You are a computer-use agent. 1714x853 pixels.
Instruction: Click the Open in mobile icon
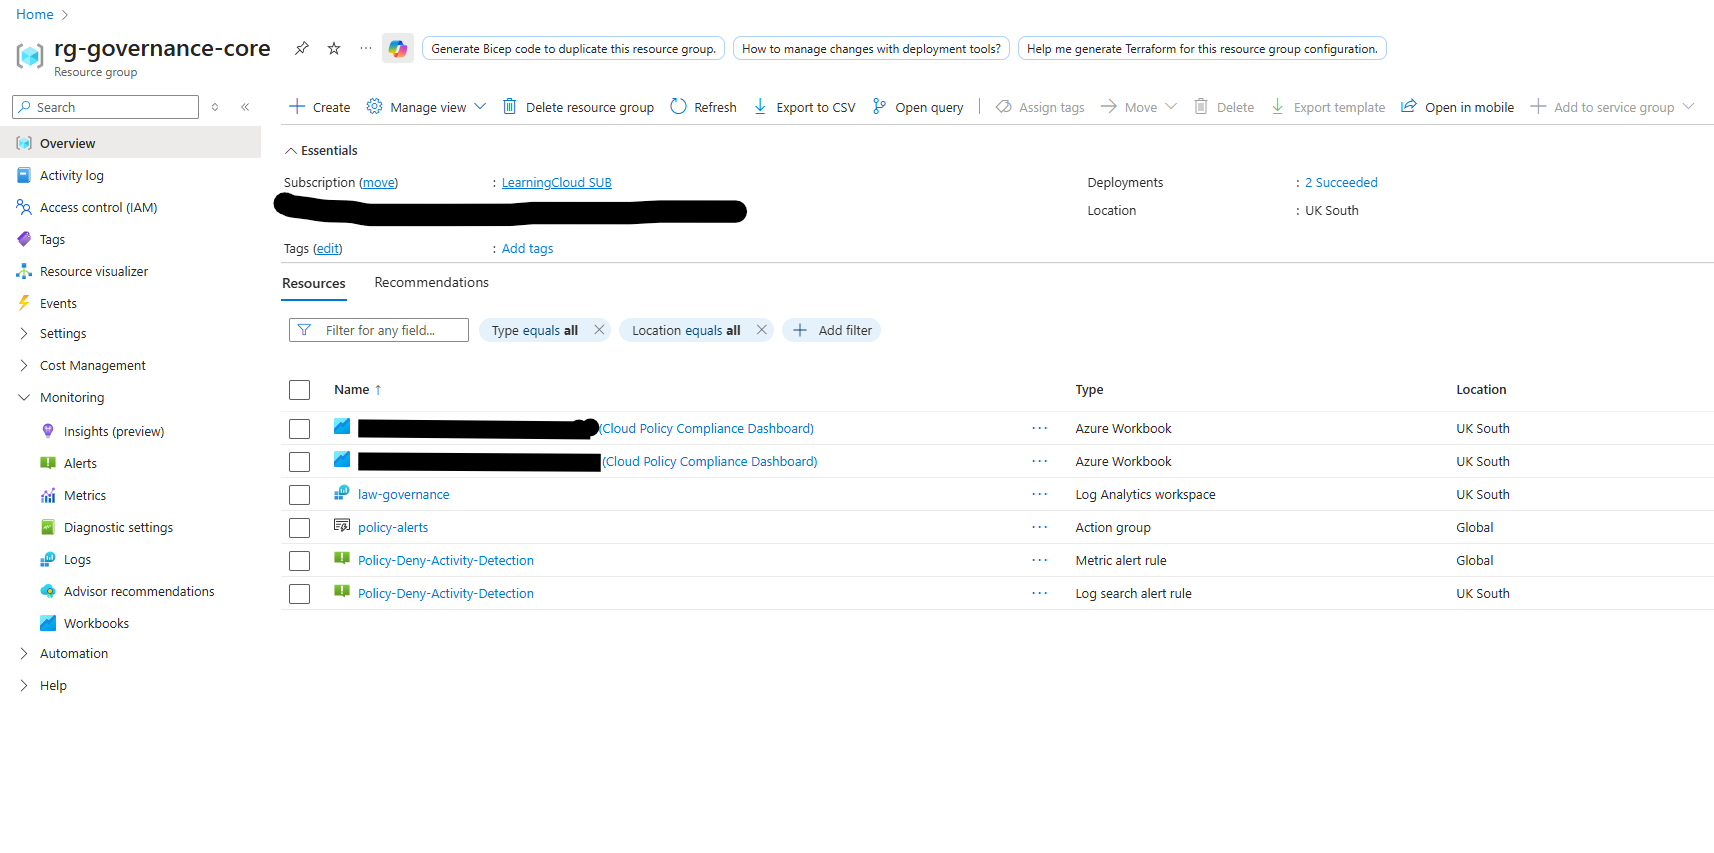(1408, 106)
